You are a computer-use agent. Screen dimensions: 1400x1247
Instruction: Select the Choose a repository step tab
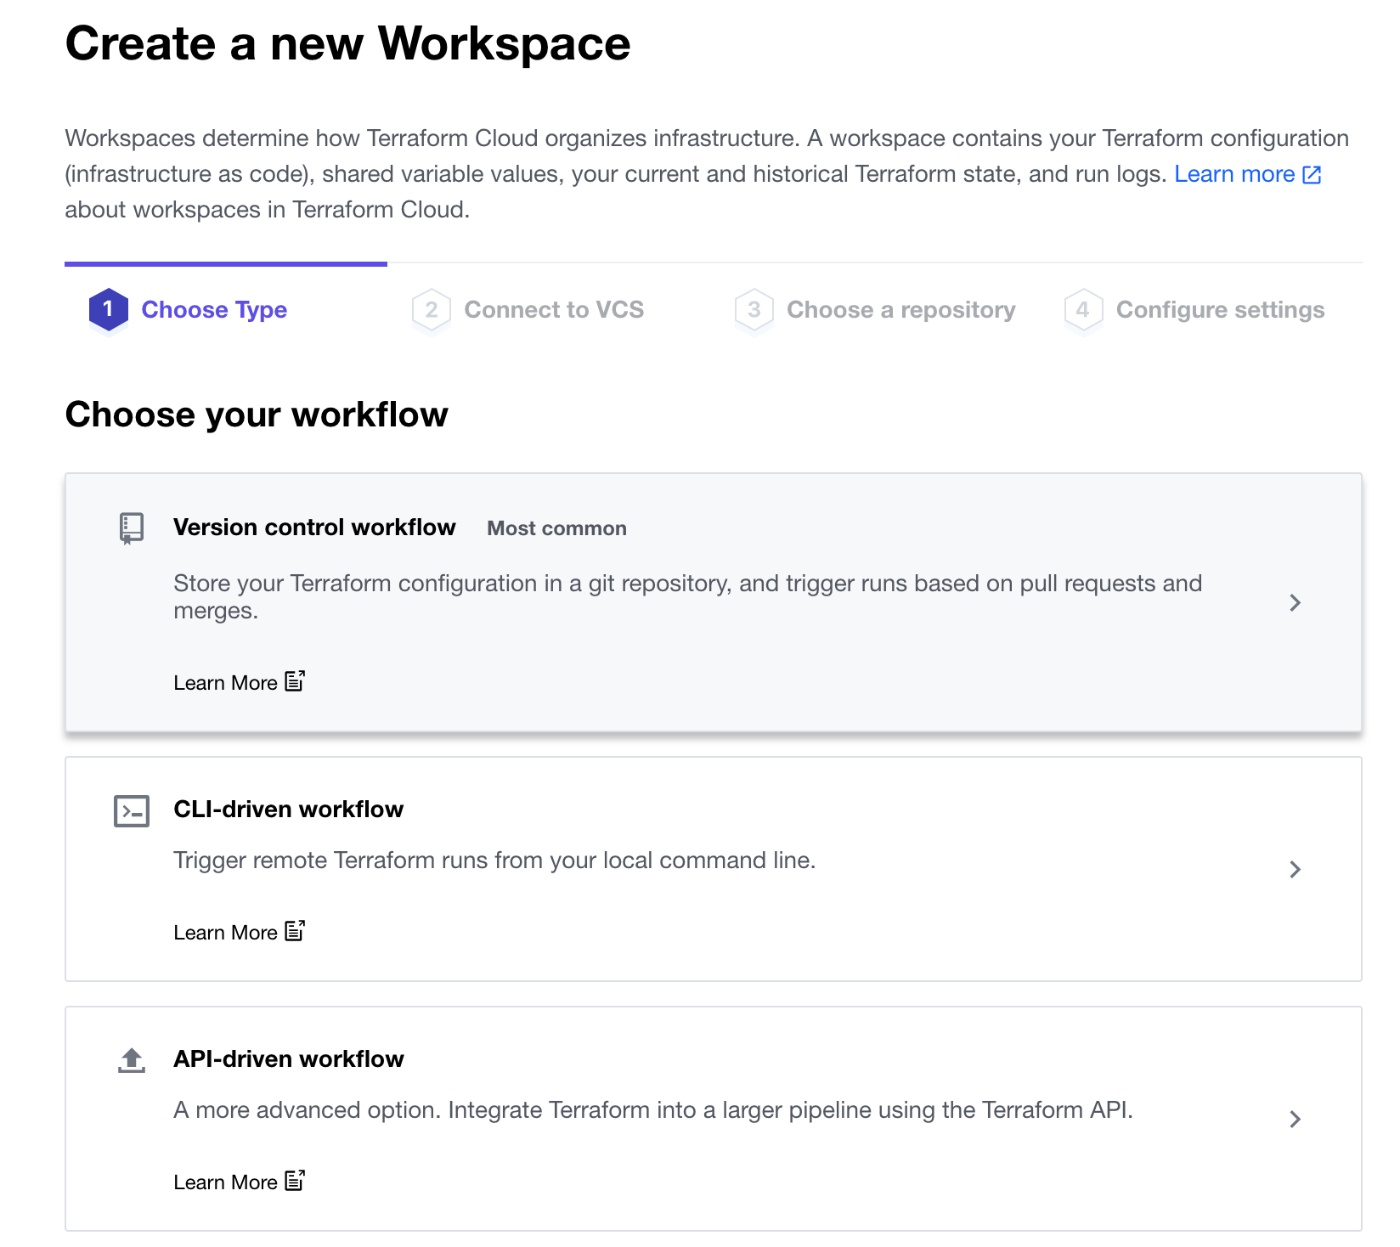875,310
